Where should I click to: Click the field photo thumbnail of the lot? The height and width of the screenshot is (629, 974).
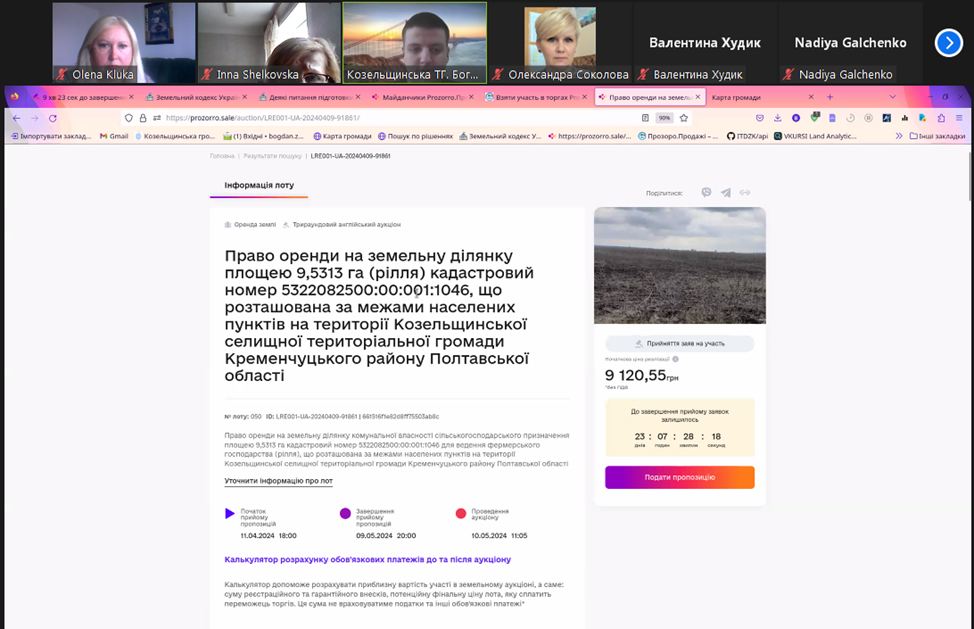tap(680, 265)
